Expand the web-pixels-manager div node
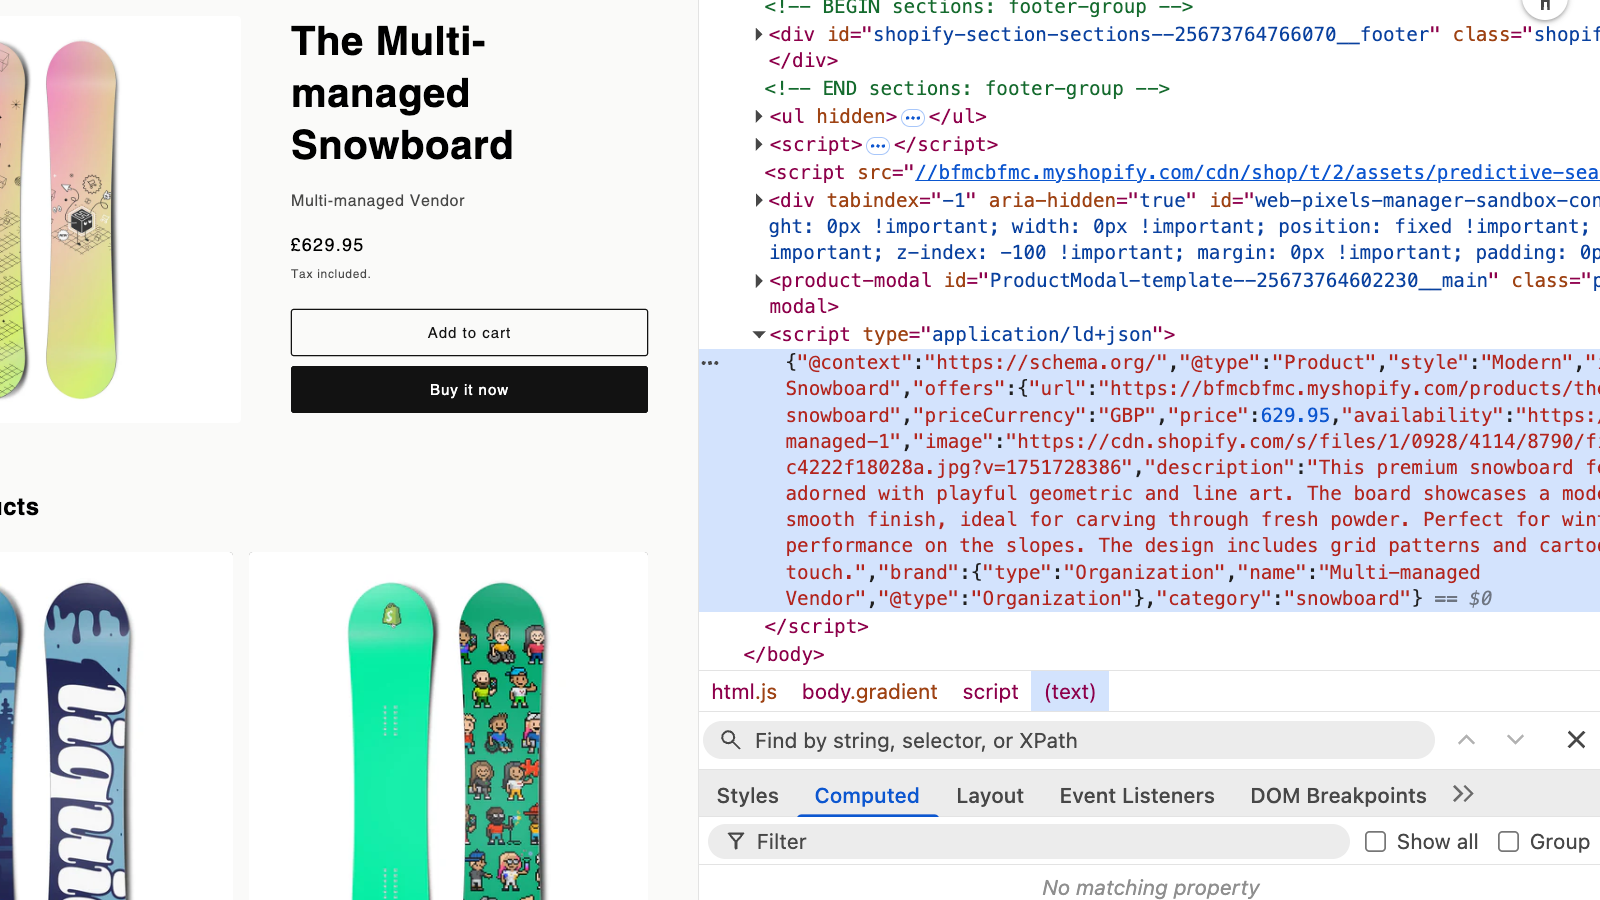 [x=759, y=200]
